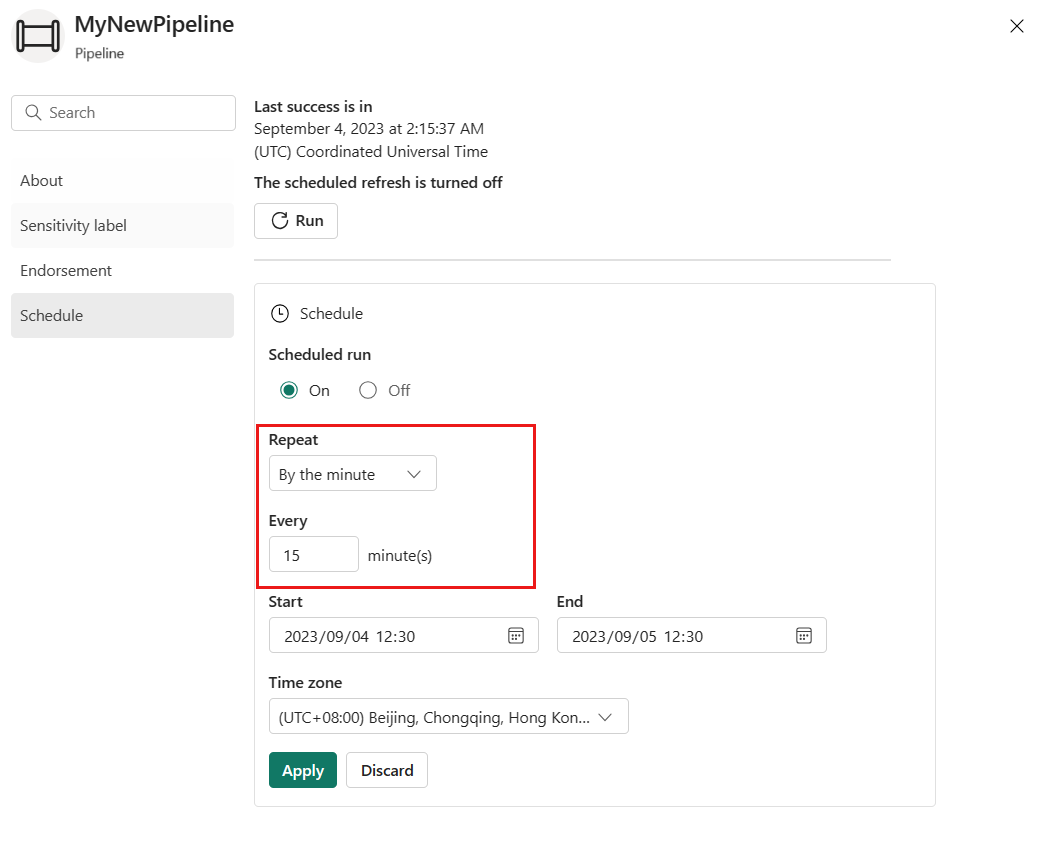Click the End date time field
This screenshot has height=843, width=1040.
coord(692,635)
